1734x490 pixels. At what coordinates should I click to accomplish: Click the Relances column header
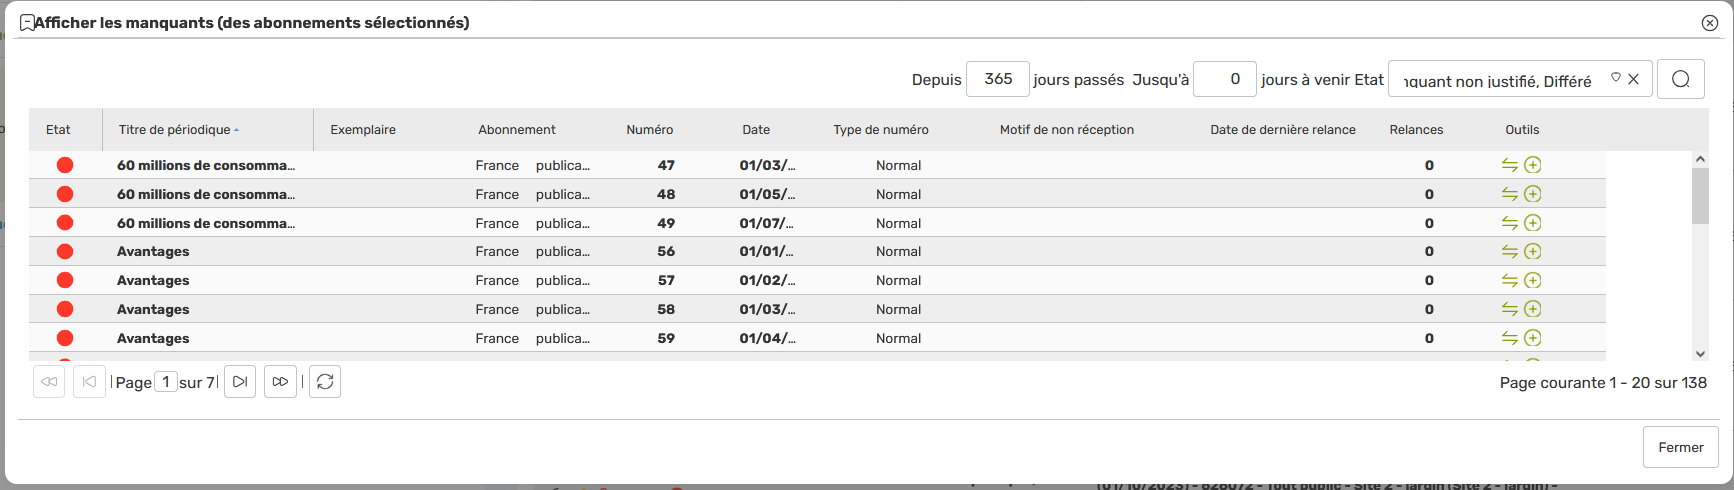click(x=1416, y=130)
